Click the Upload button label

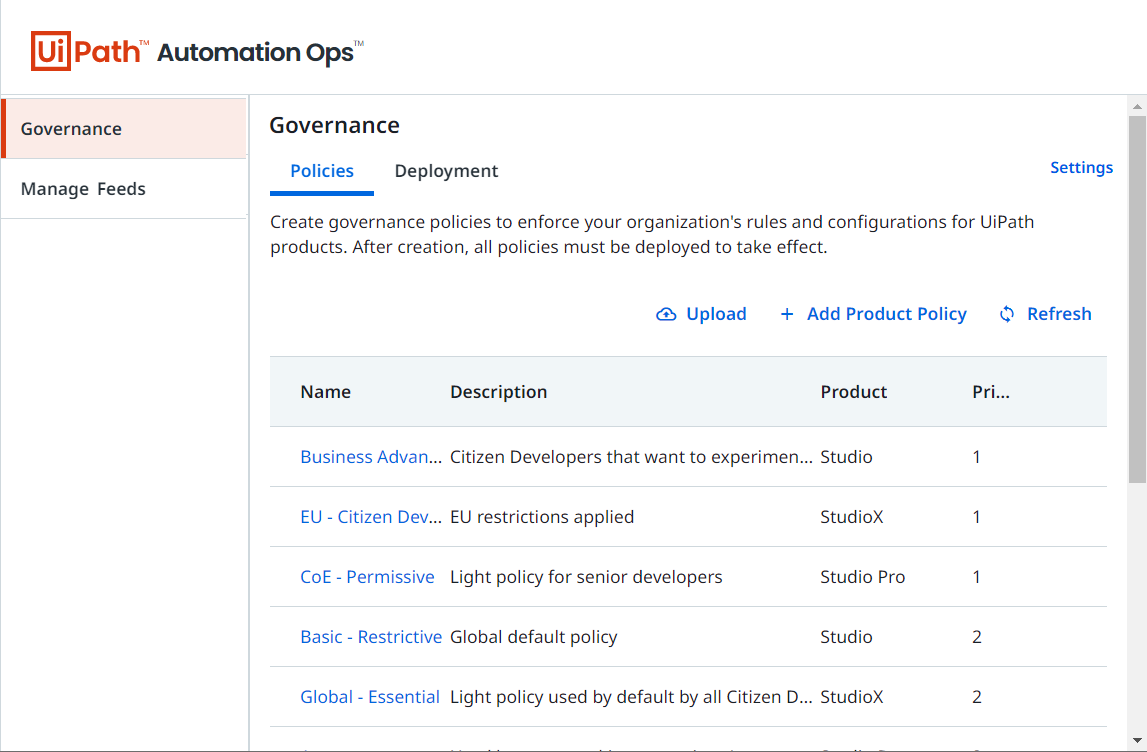pyautogui.click(x=716, y=314)
